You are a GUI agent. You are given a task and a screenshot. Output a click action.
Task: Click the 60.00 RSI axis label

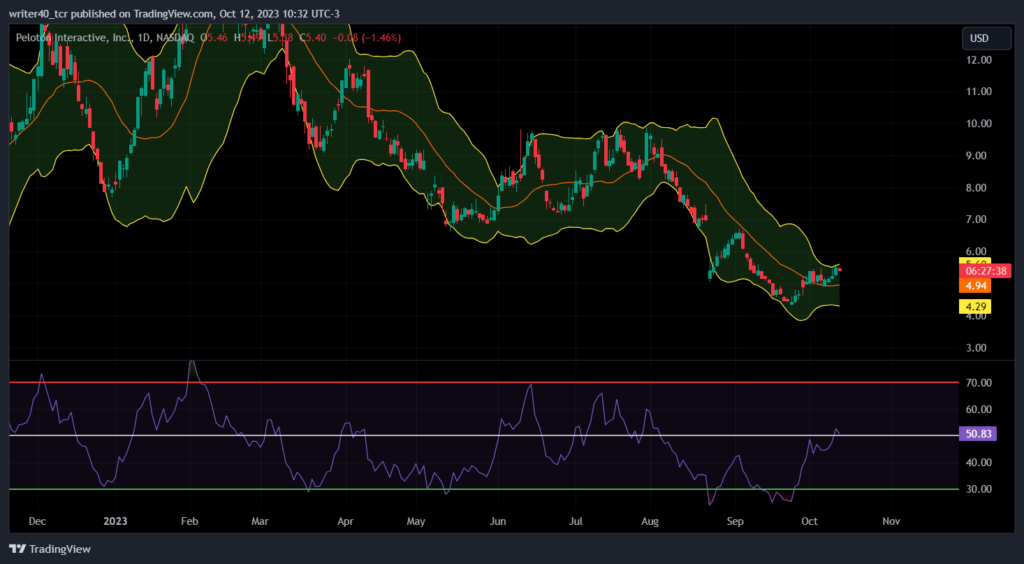[x=979, y=409]
